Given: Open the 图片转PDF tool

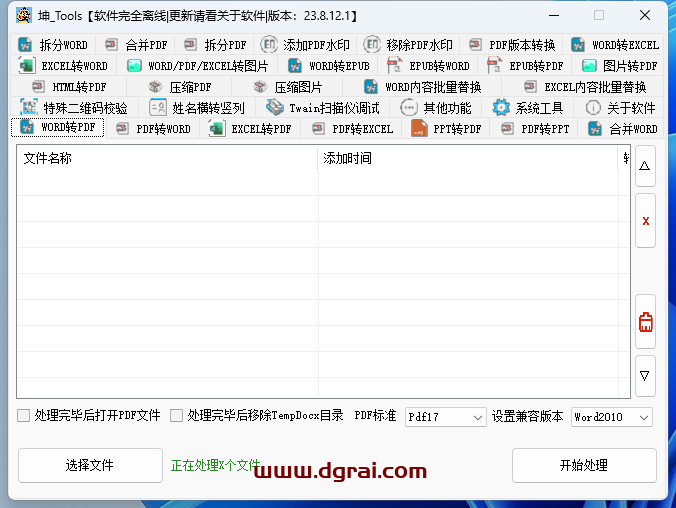Looking at the screenshot, I should [x=619, y=66].
